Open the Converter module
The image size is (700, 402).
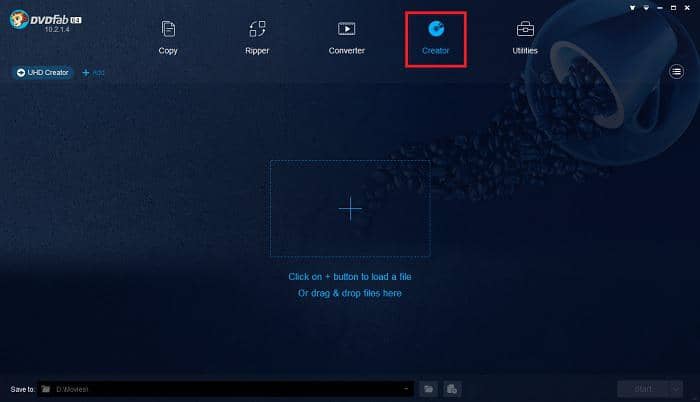tap(346, 38)
